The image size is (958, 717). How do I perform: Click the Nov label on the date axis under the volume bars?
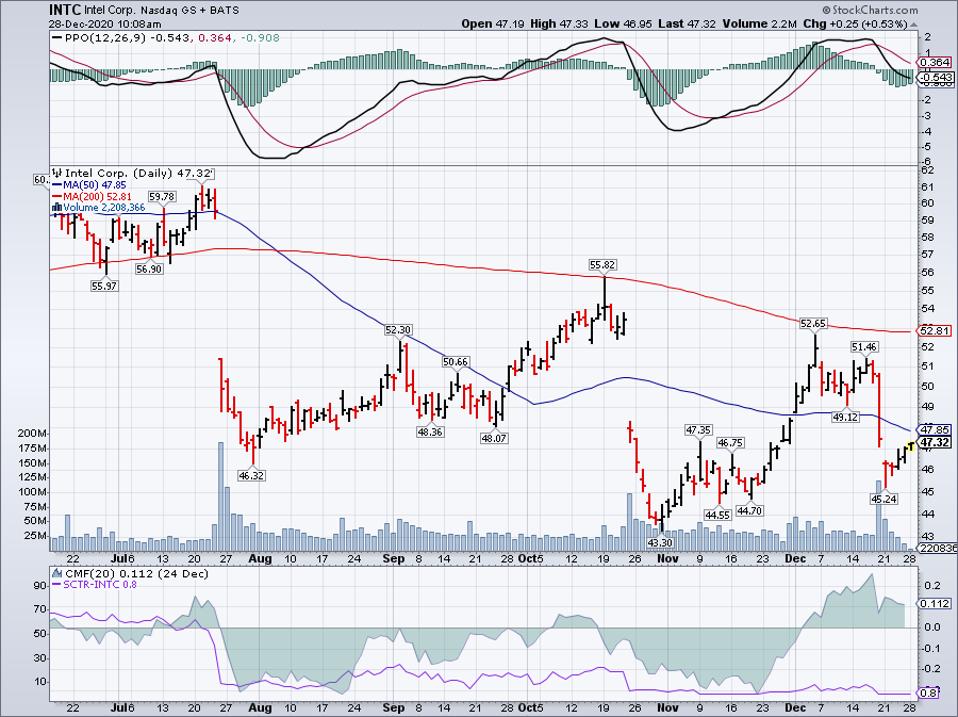668,558
